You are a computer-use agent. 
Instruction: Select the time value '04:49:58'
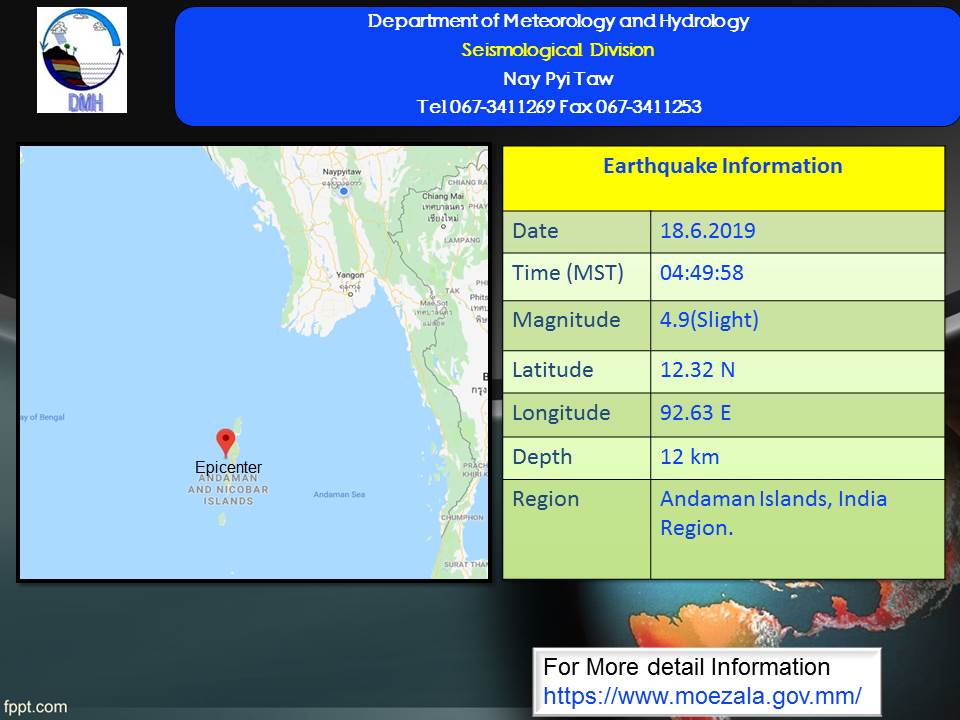click(702, 272)
